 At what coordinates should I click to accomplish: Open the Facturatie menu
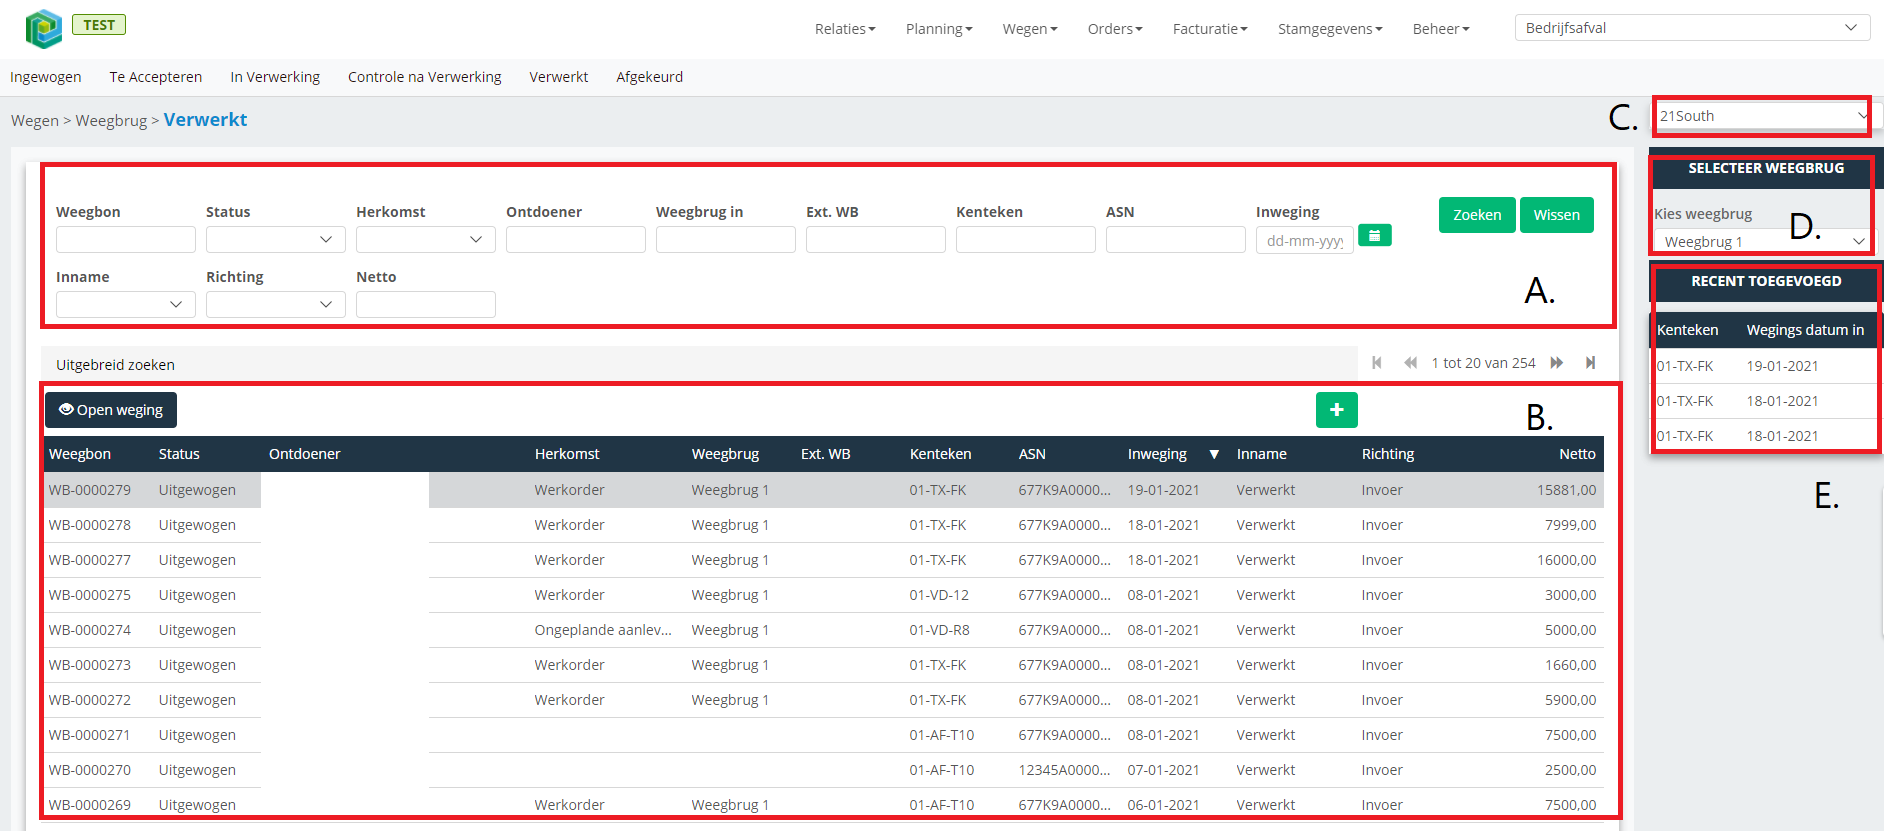pyautogui.click(x=1210, y=29)
